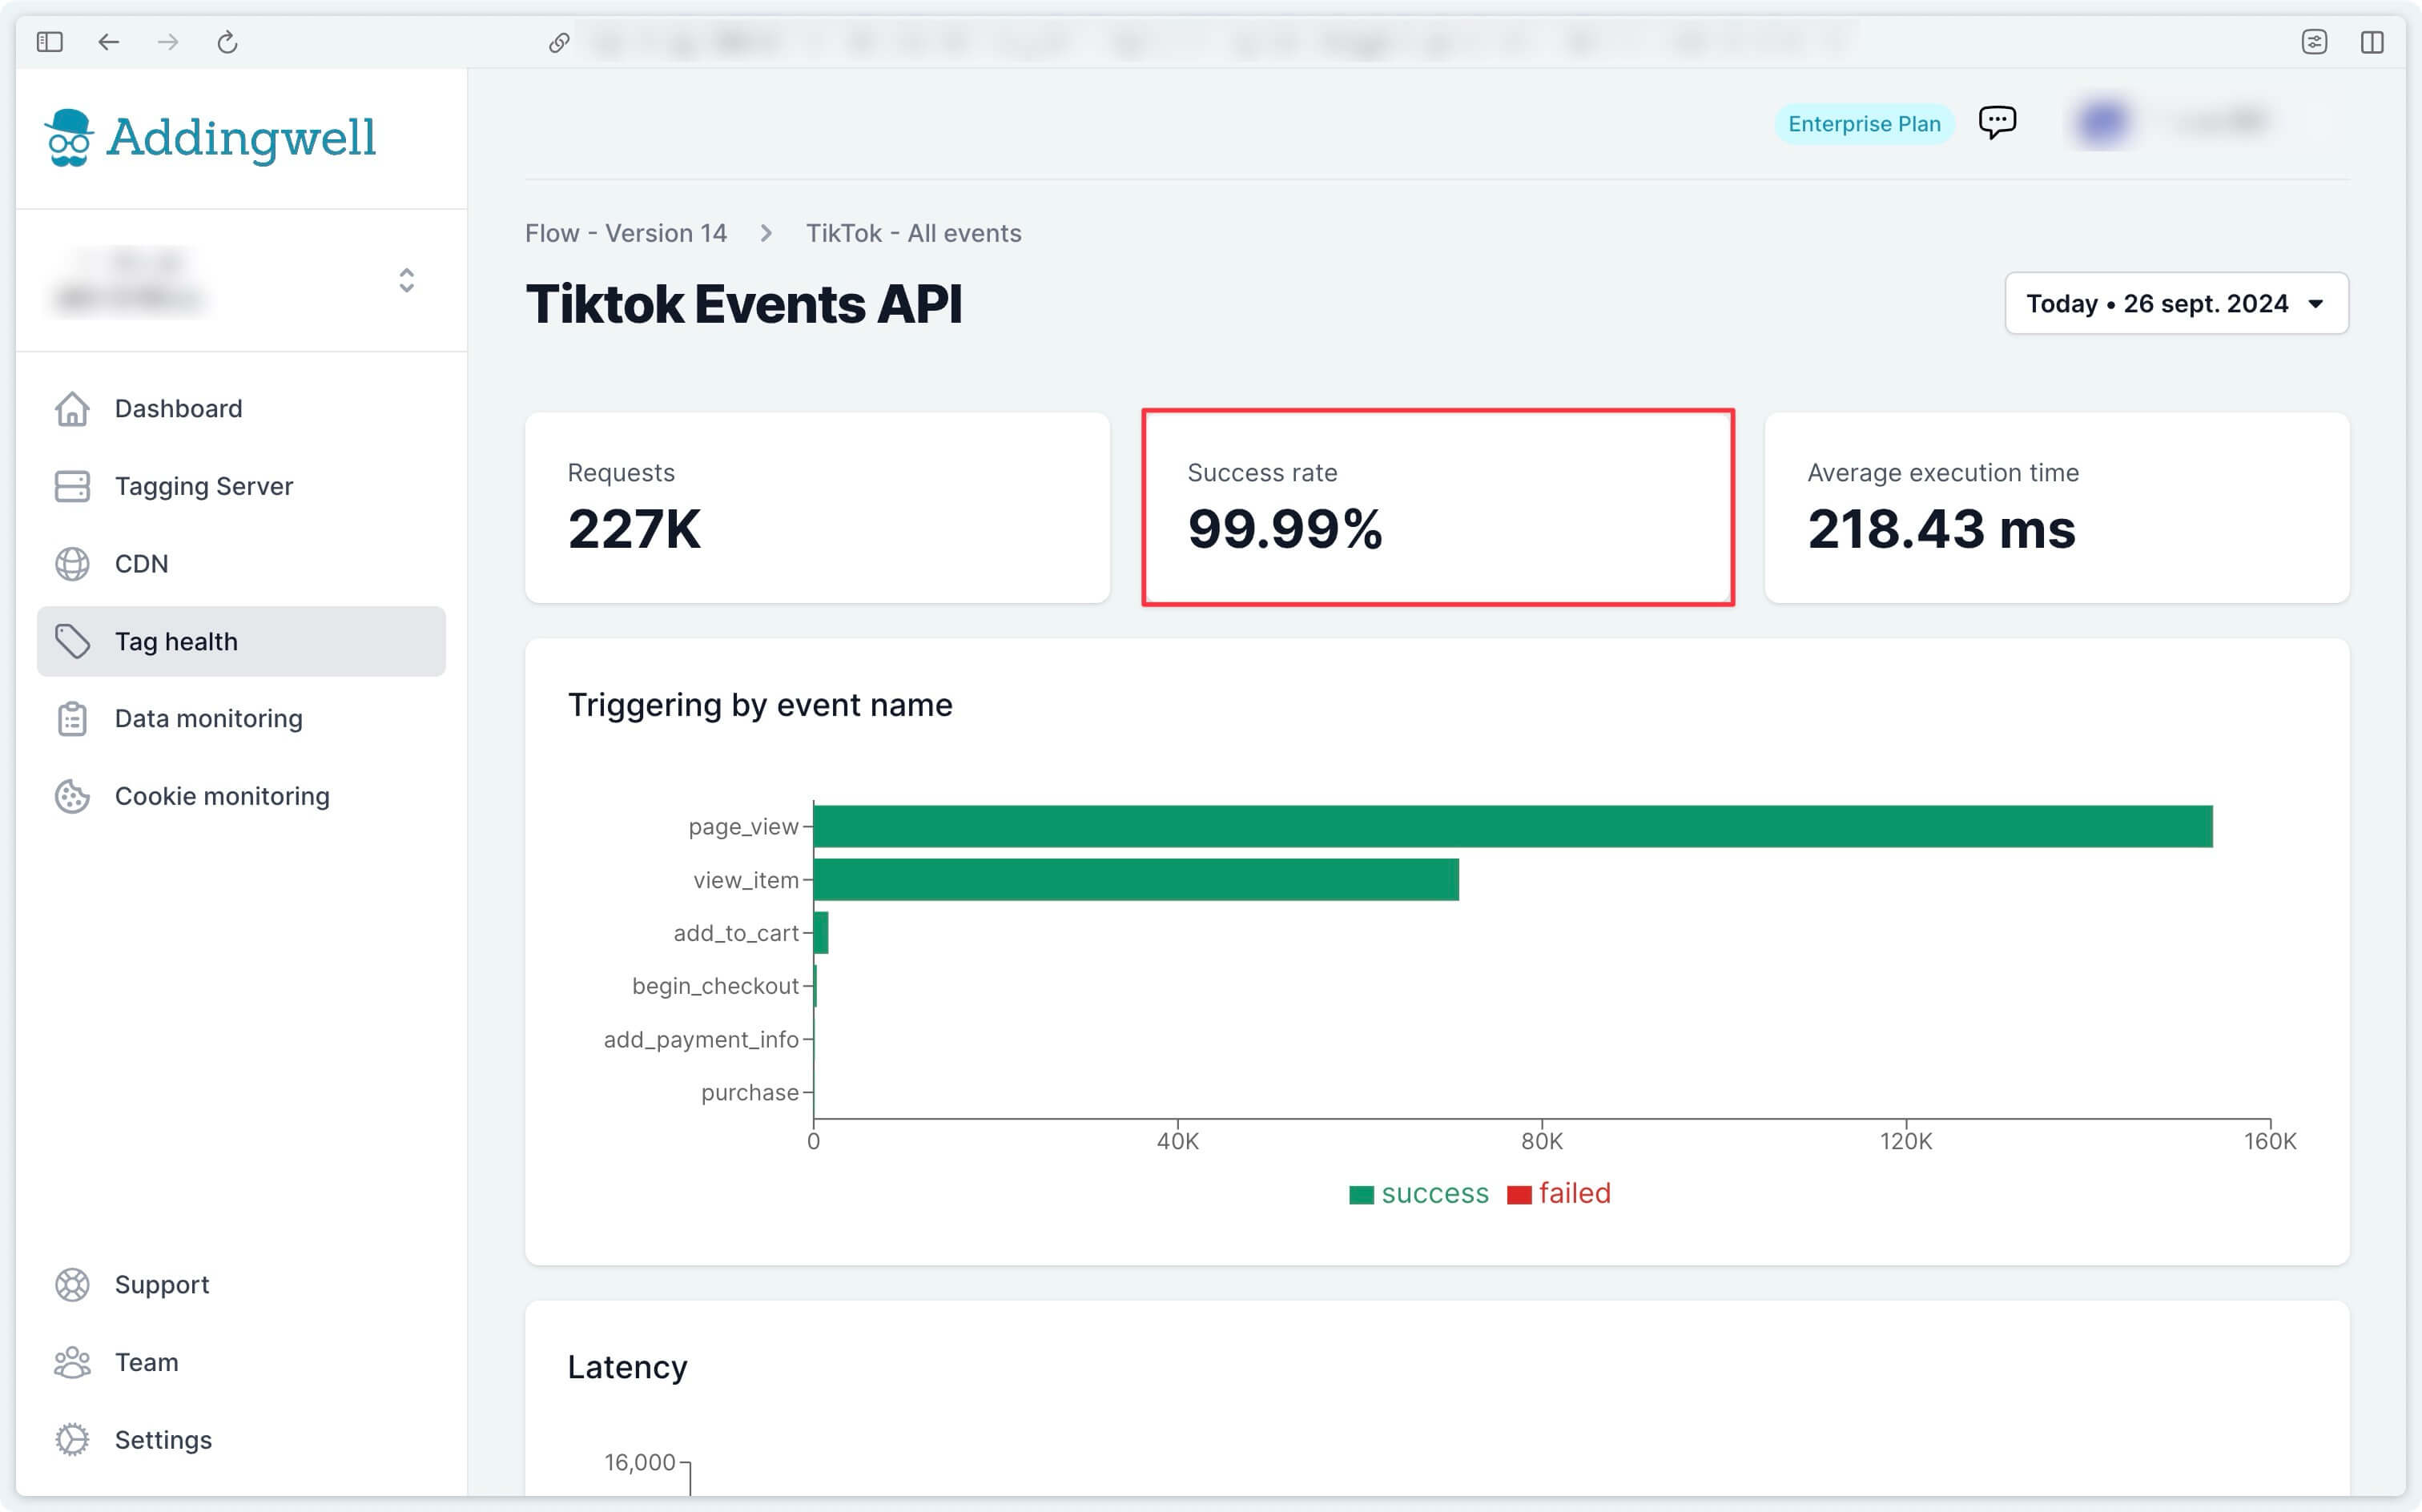This screenshot has width=2422, height=1512.
Task: Open Tagging Server in sidebar
Action: coord(241,486)
